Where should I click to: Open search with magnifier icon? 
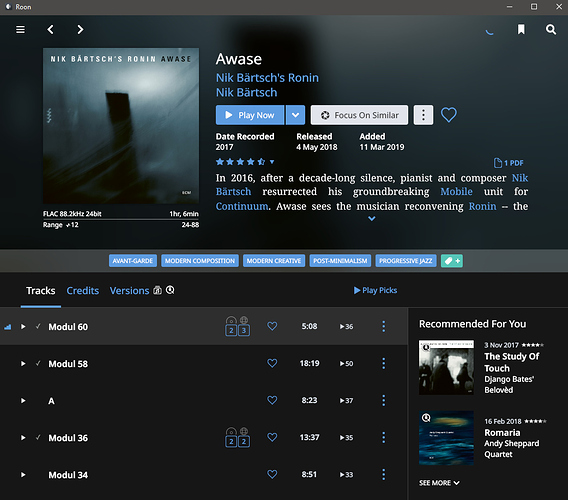pos(551,29)
